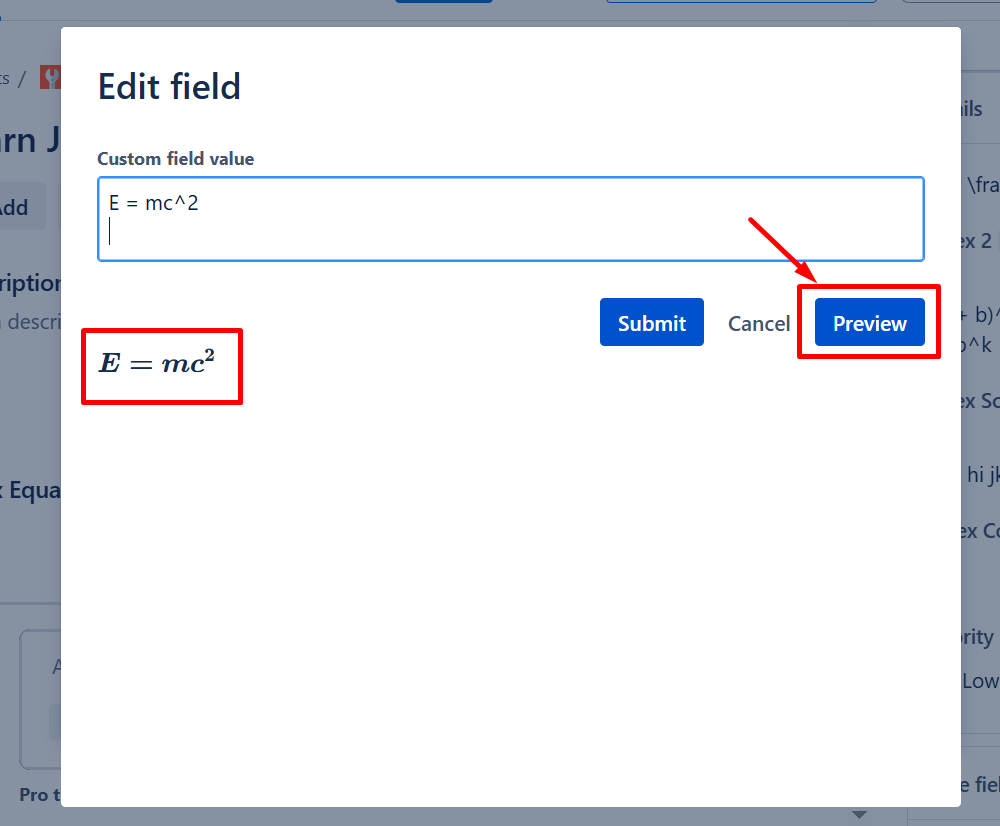Click the rendered E = mc² formula preview
Viewport: 1000px width, 826px height.
158,362
